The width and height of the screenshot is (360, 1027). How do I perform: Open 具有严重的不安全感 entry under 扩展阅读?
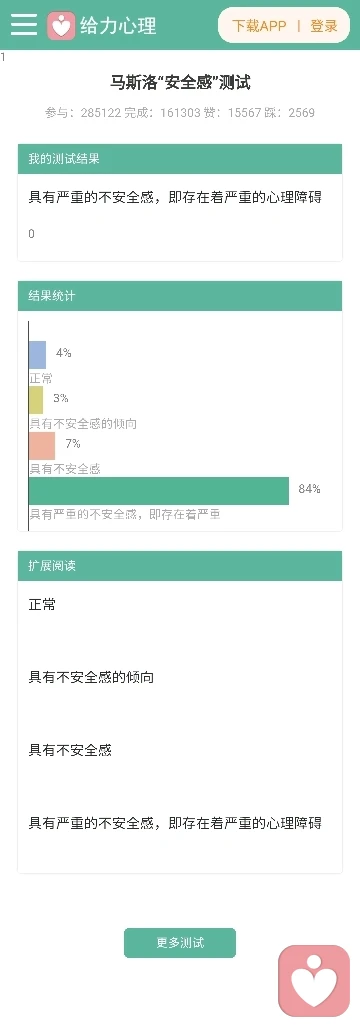coord(175,823)
